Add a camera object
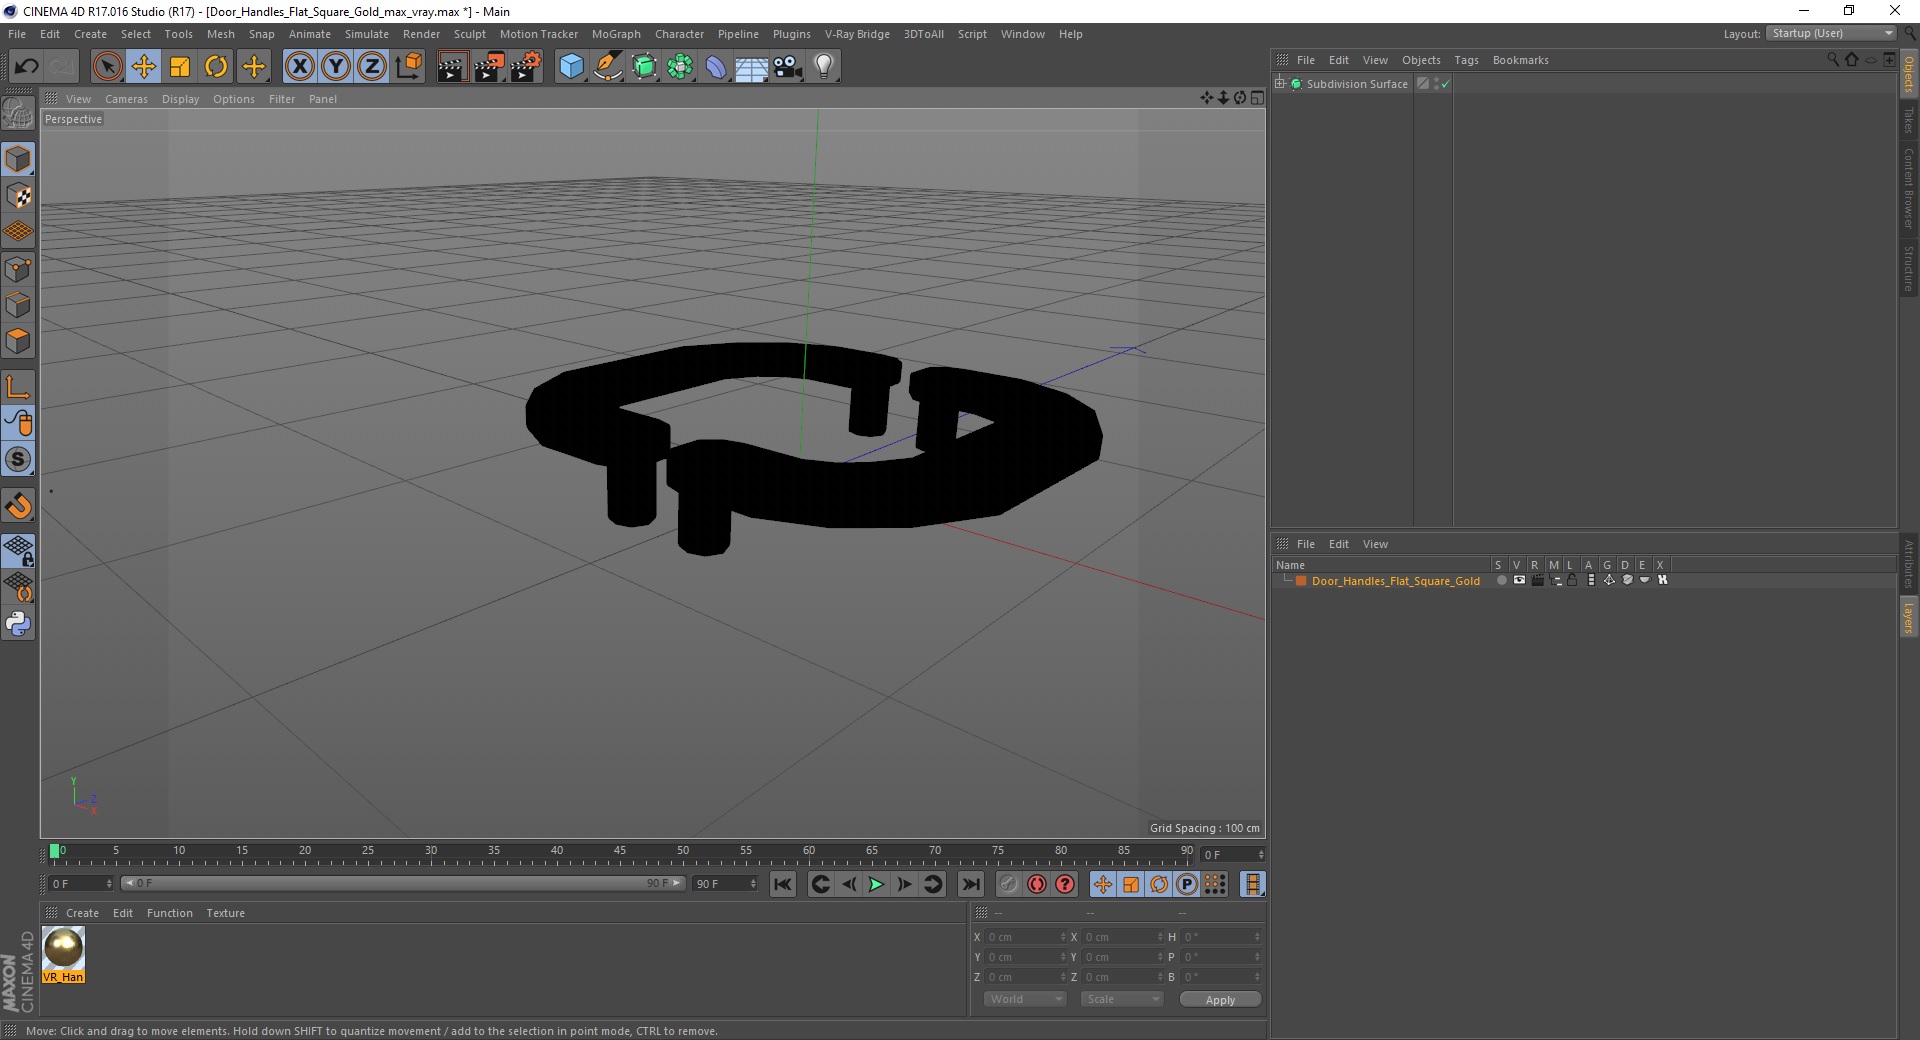The width and height of the screenshot is (1920, 1040). 788,67
